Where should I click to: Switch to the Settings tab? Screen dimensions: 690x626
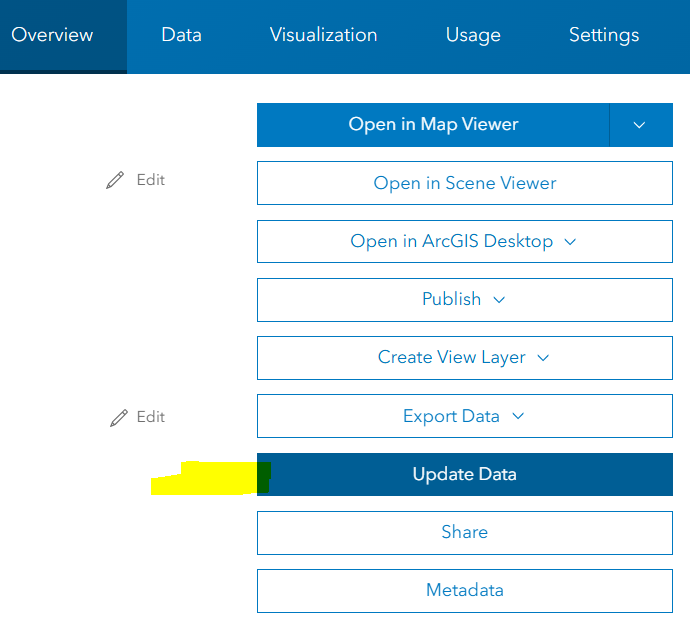coord(604,35)
